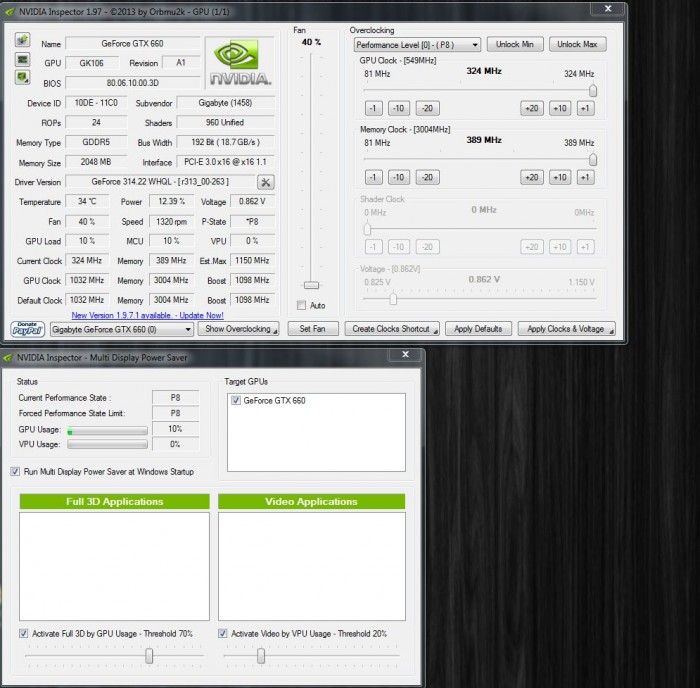Viewport: 700px width, 688px height.
Task: Open the New Version 1.9.7.1 update link
Action: coord(147,315)
